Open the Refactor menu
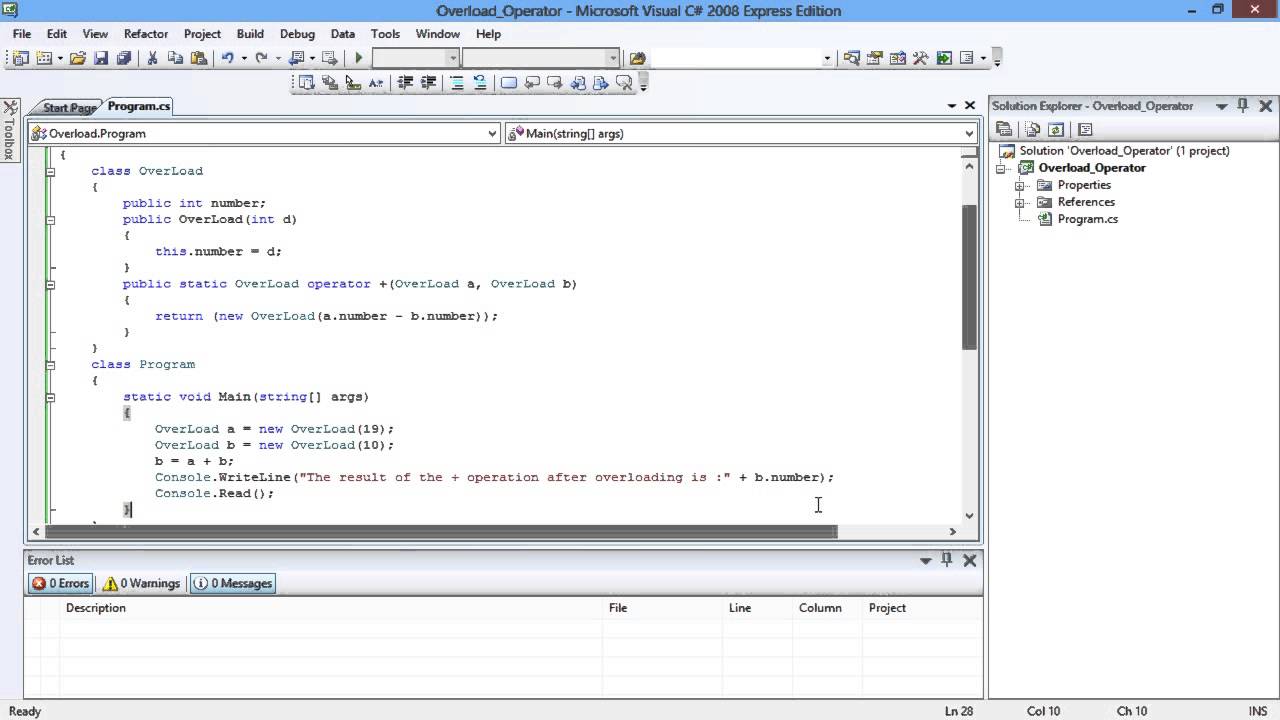This screenshot has width=1280, height=720. click(146, 33)
